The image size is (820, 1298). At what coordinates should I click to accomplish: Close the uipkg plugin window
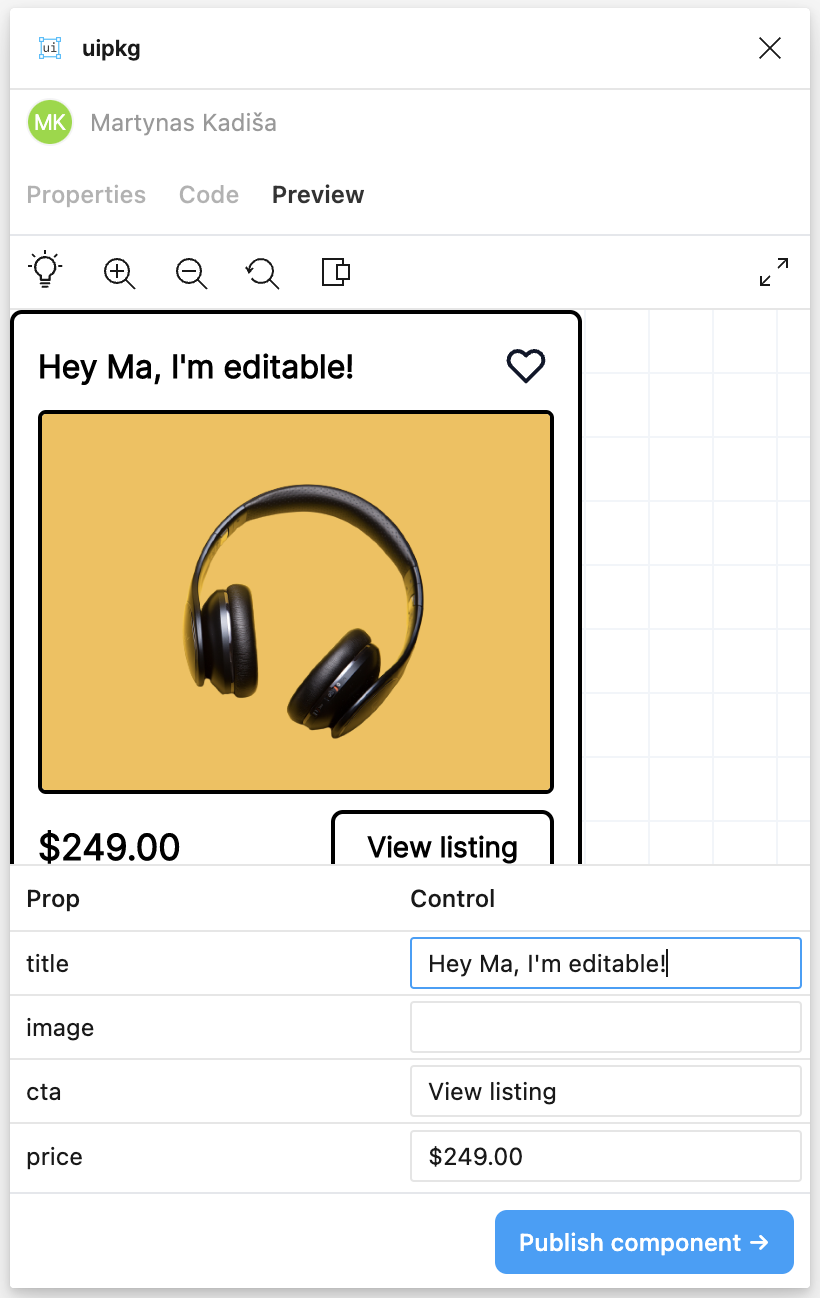770,48
